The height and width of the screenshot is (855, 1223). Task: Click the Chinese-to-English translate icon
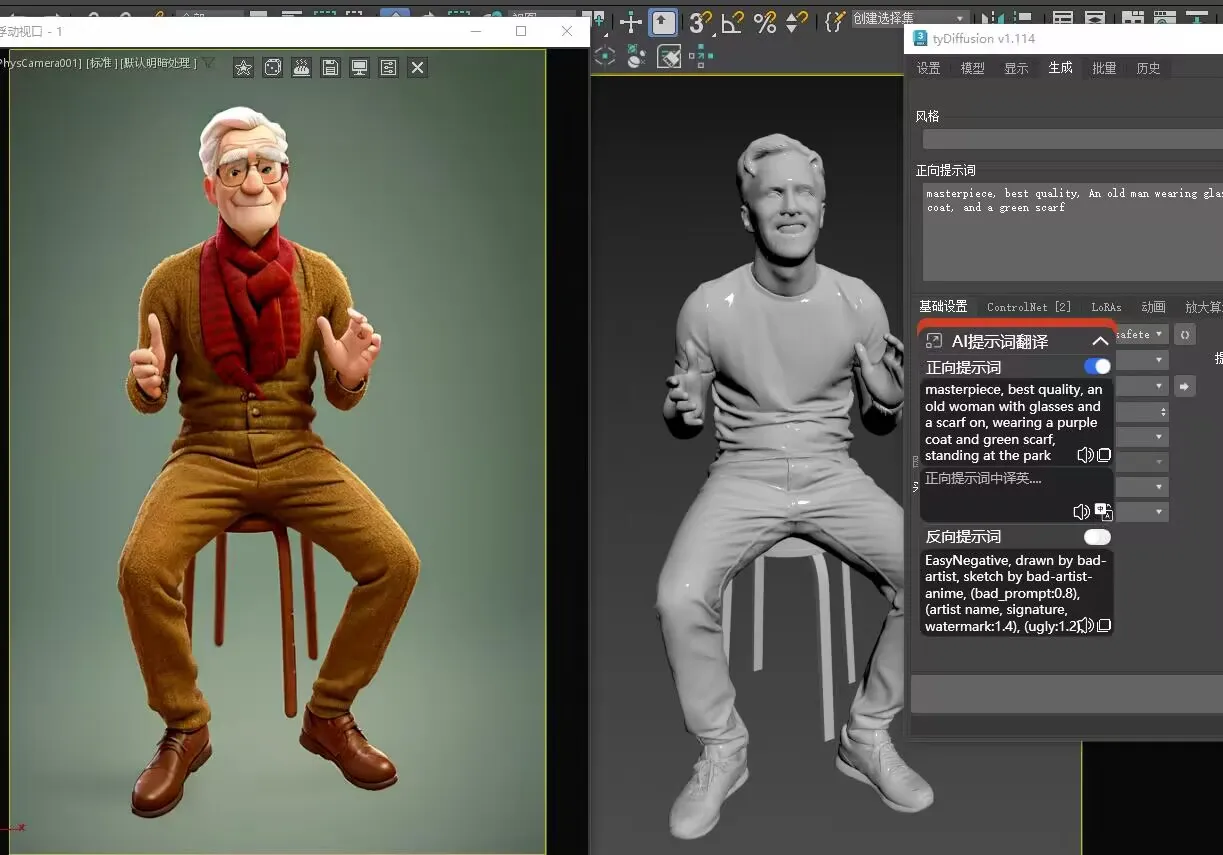pos(1104,512)
